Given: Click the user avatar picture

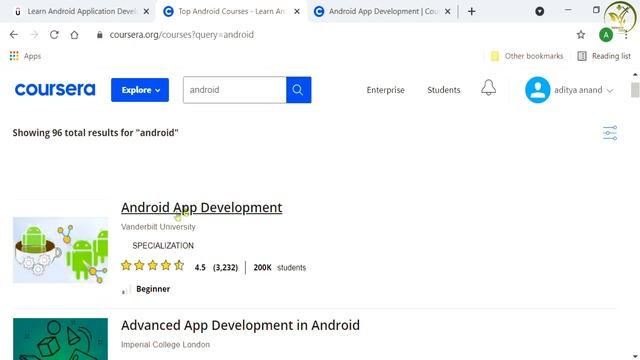Looking at the screenshot, I should [x=537, y=90].
